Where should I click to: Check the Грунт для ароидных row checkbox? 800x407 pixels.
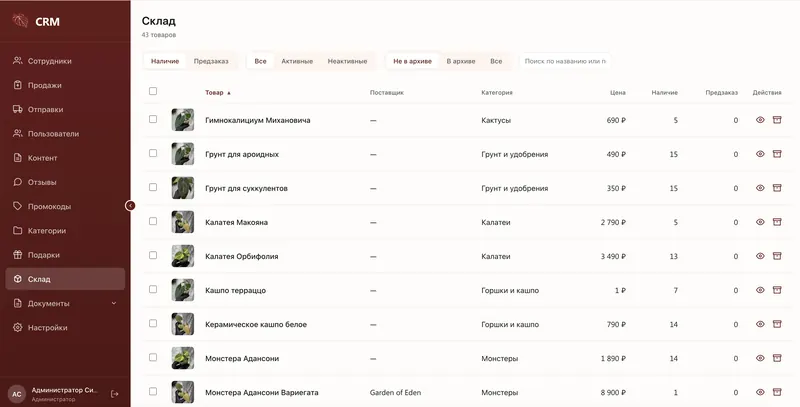(x=153, y=153)
